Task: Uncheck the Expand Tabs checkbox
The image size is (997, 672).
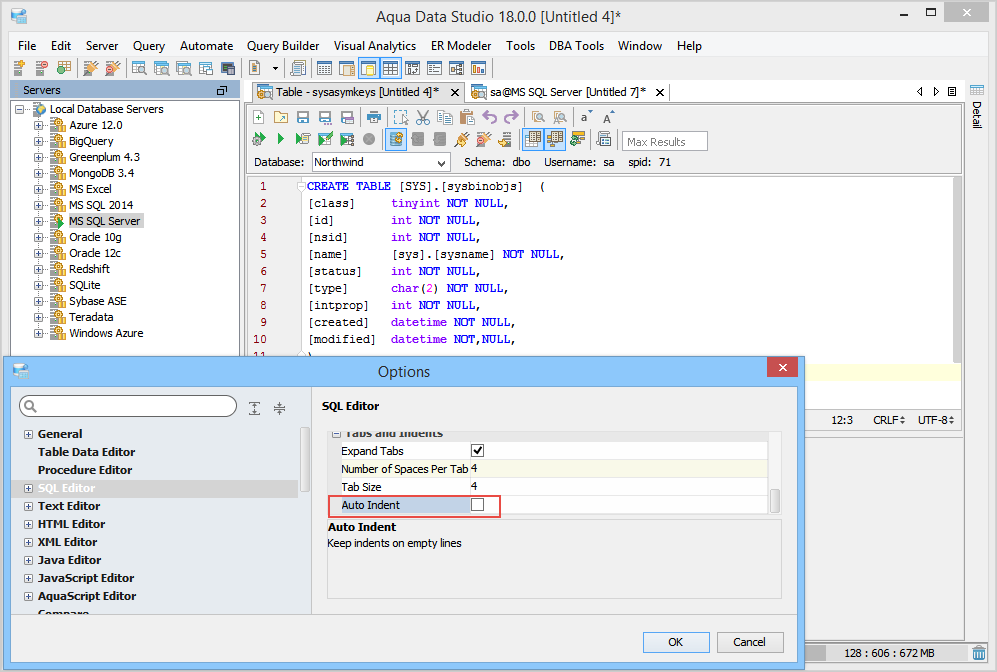Action: [478, 451]
